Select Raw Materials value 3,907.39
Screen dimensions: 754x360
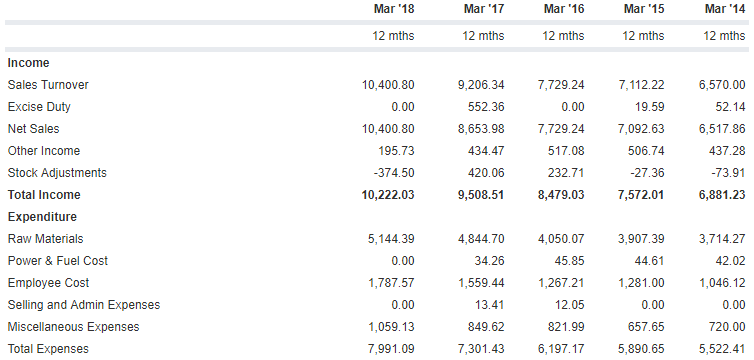641,239
